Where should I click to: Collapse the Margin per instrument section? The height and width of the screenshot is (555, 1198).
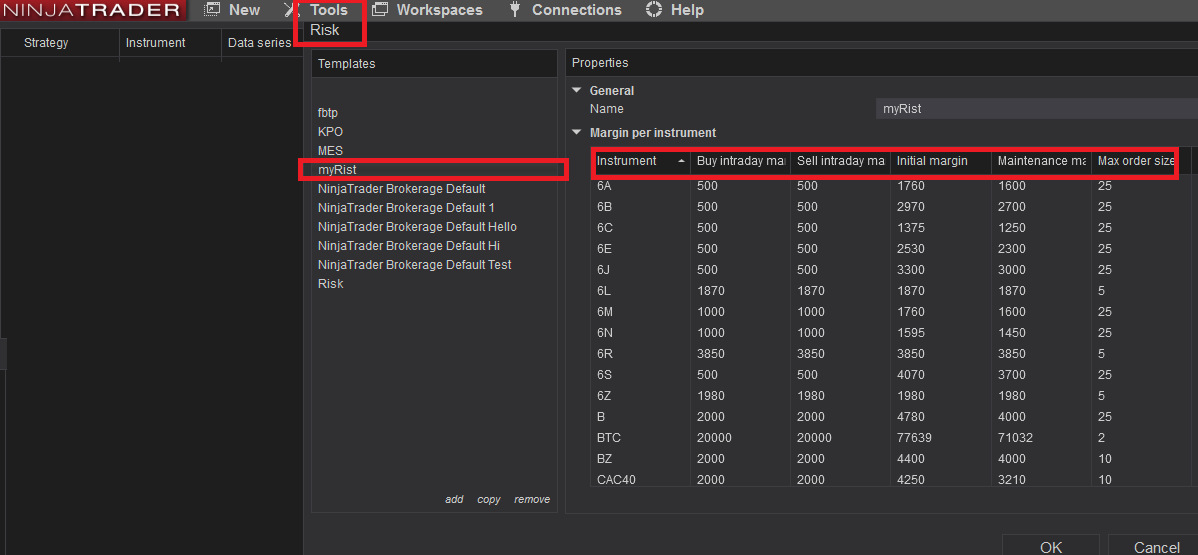tap(576, 132)
